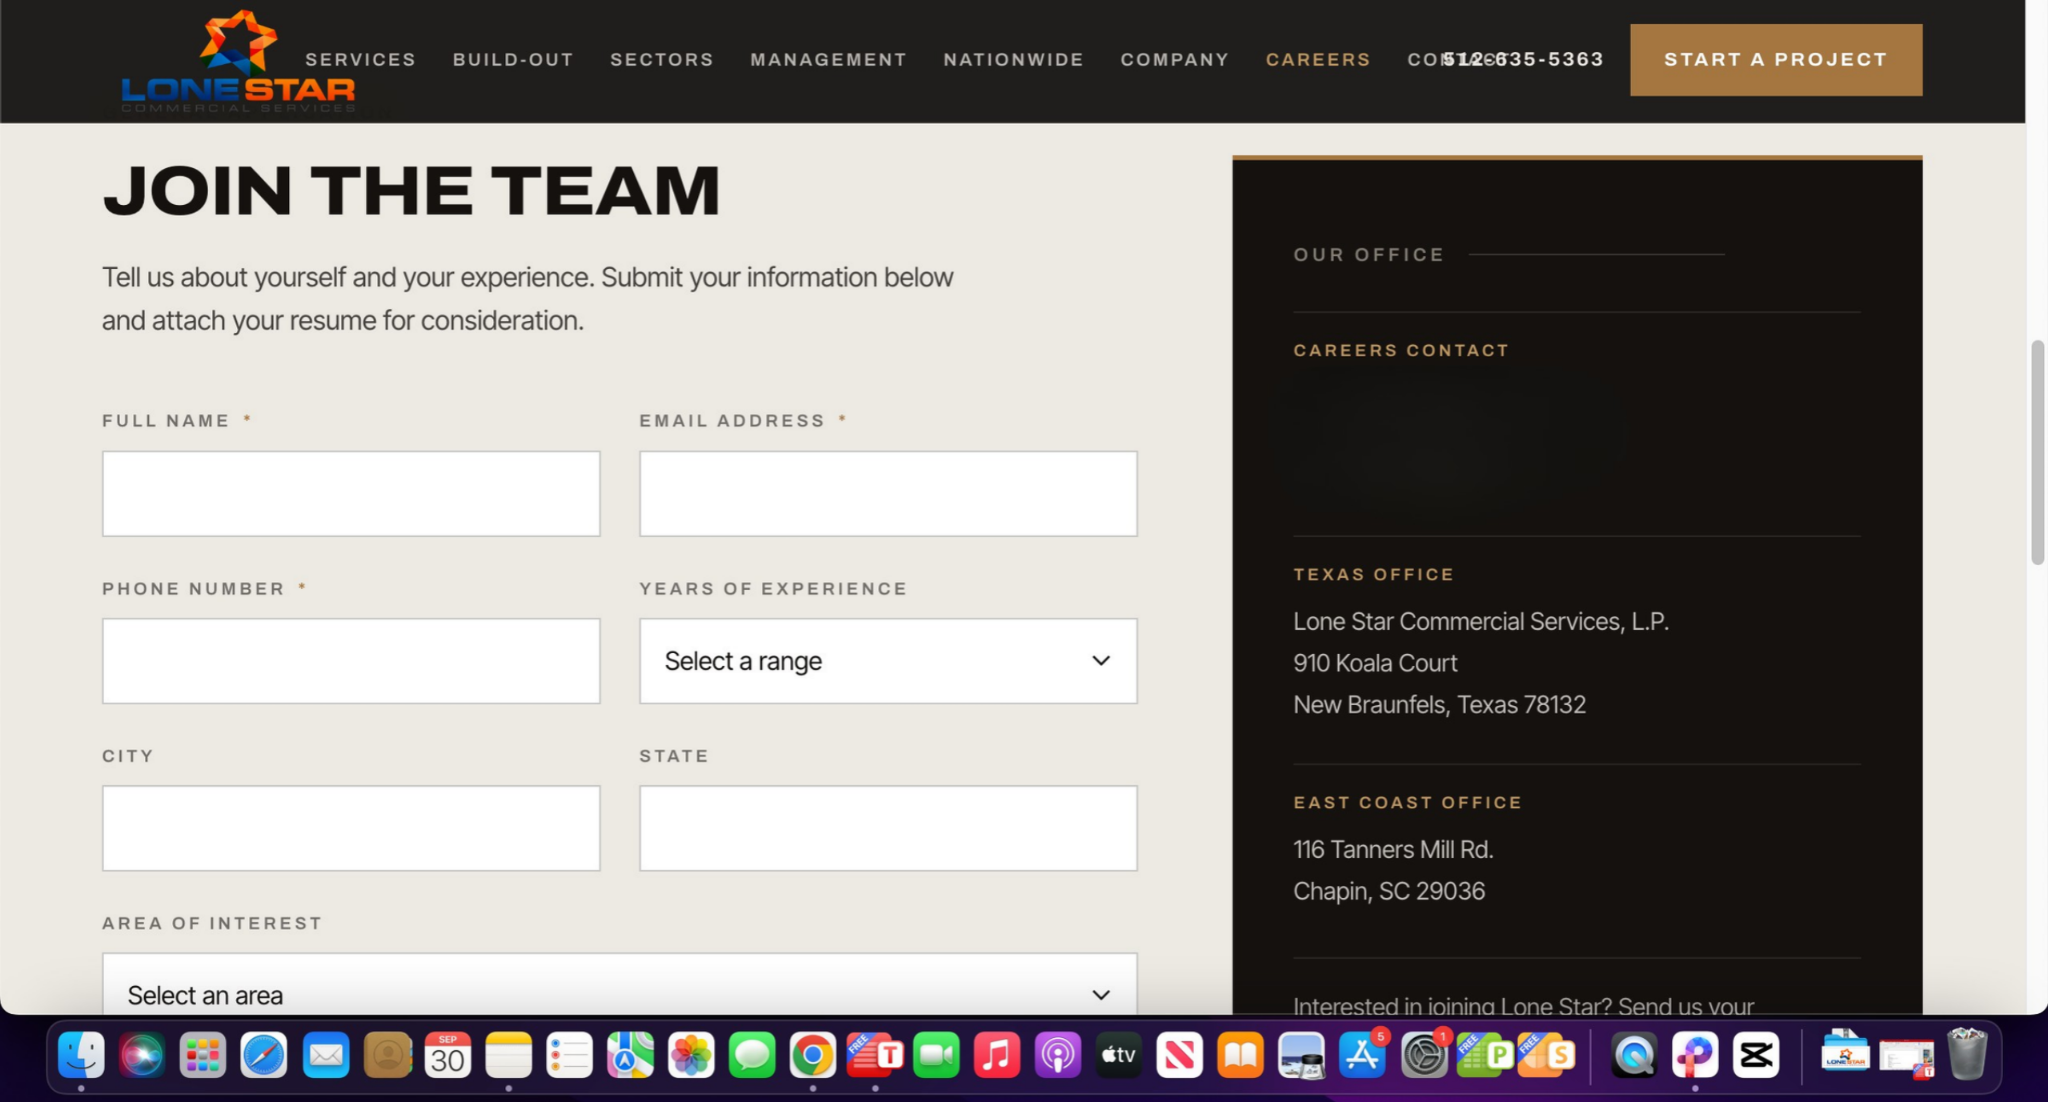Open the Mail app in dock
Image resolution: width=2048 pixels, height=1102 pixels.
click(x=326, y=1054)
